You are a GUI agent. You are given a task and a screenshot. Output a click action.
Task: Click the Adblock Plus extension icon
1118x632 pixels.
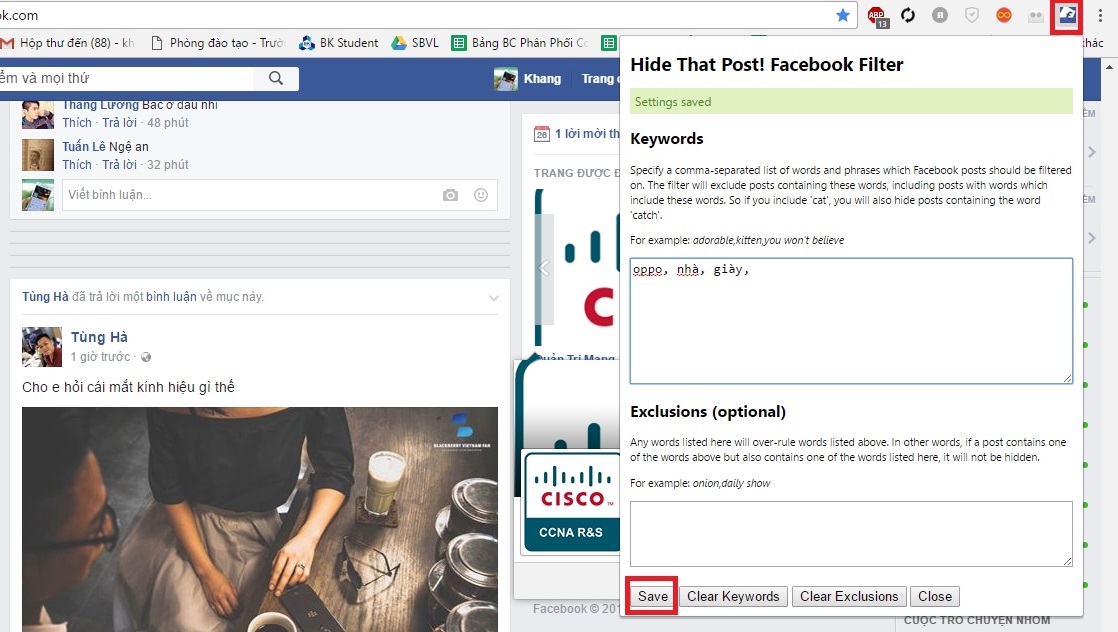[876, 15]
